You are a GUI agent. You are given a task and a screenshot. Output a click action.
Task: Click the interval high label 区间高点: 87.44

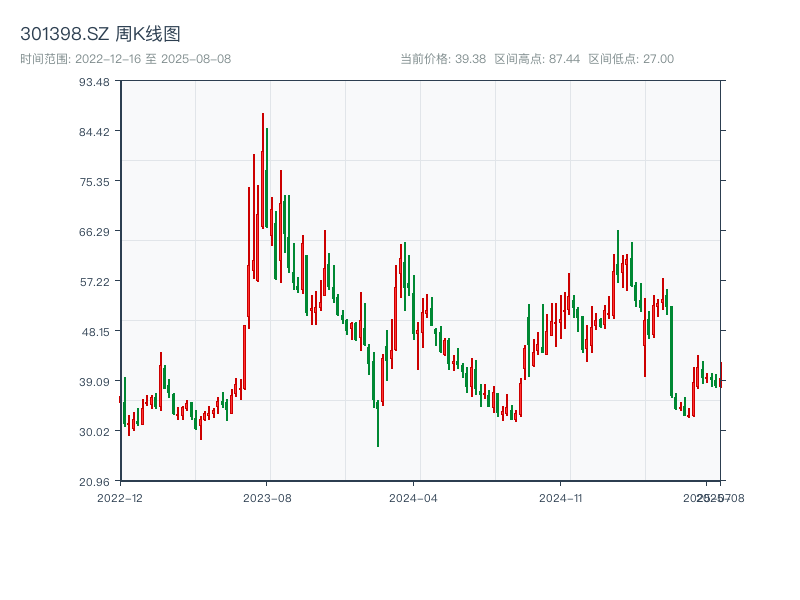pos(537,59)
